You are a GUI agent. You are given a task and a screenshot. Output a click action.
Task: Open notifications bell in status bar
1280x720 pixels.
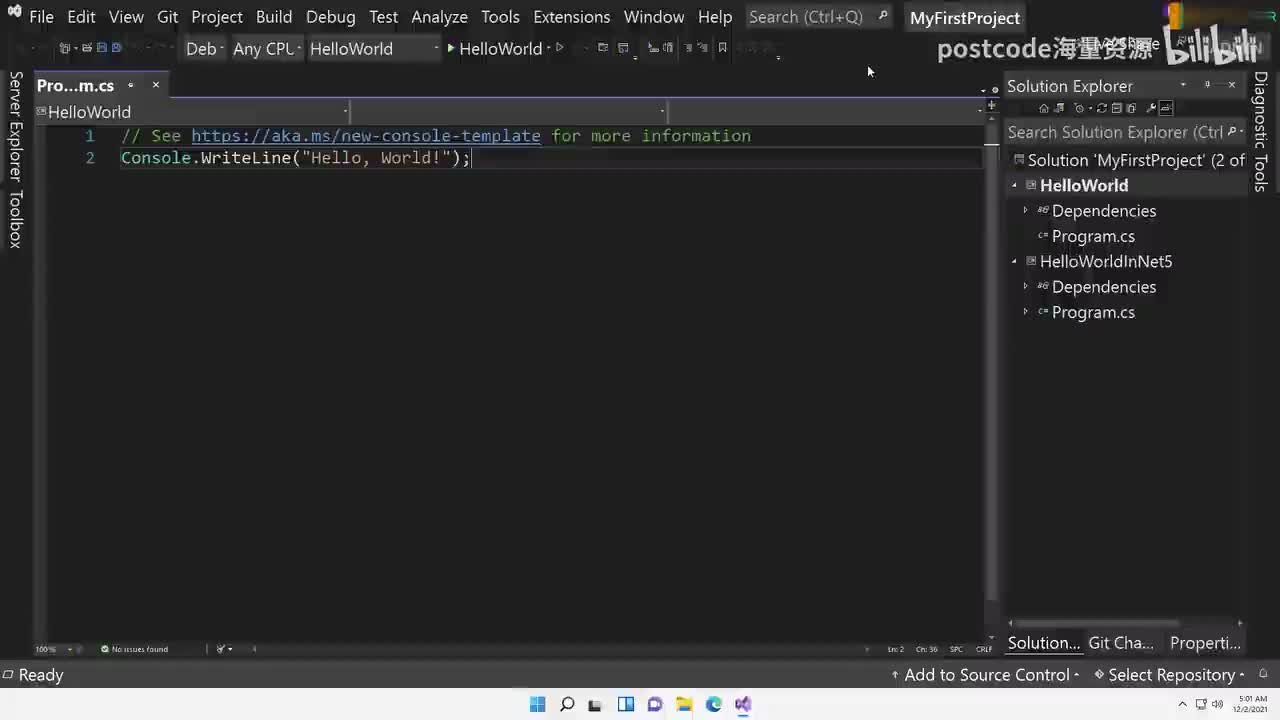coord(1264,674)
